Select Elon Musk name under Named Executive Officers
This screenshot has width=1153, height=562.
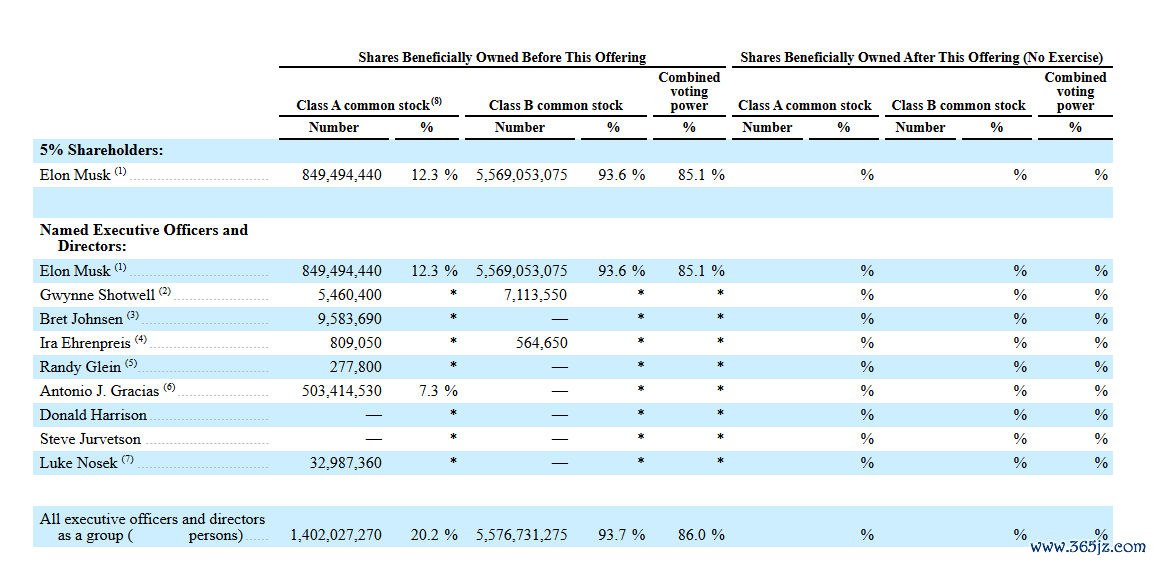[83, 271]
